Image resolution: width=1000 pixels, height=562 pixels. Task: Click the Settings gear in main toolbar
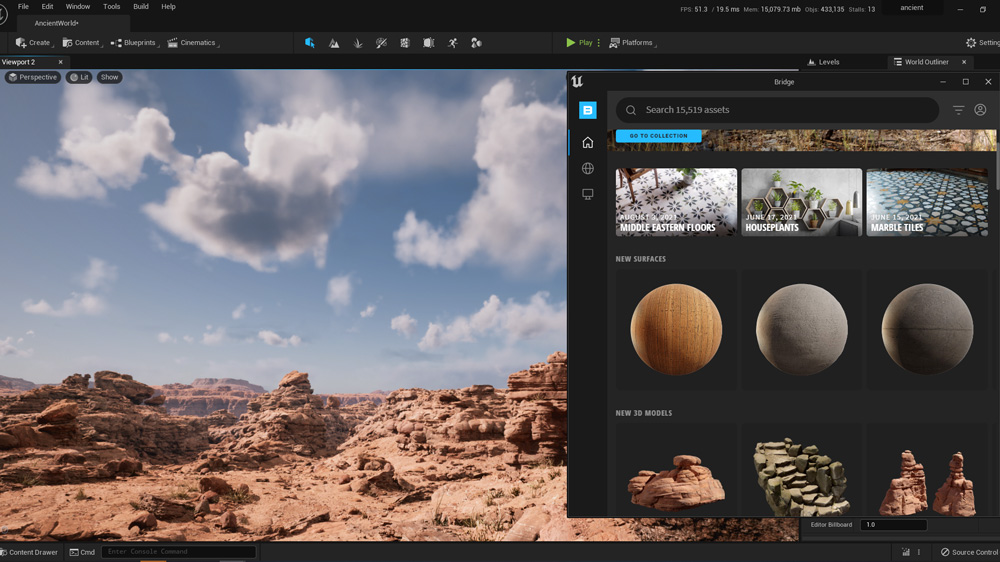point(971,43)
